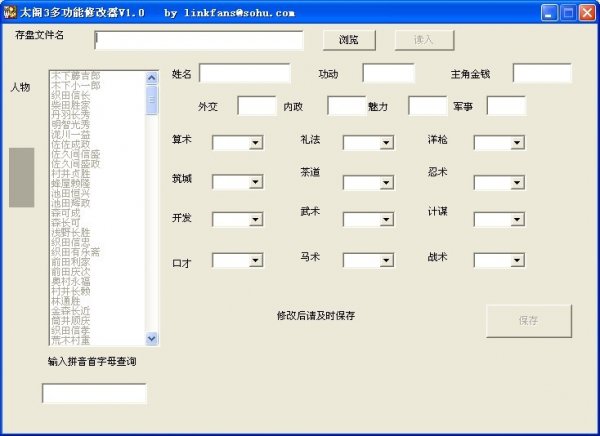Screen dimensions: 600x436
Task: Click the character list scroll up arrow
Action: [152, 77]
